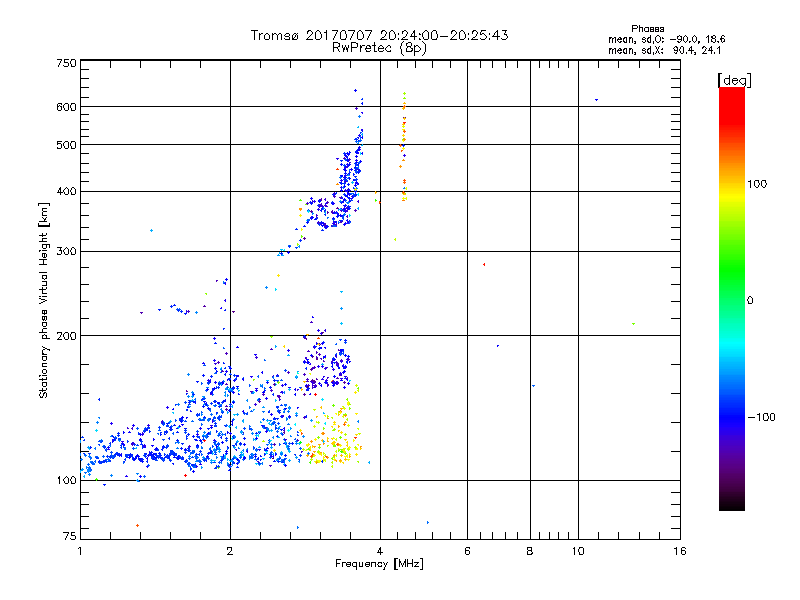The height and width of the screenshot is (600, 800).
Task: Click the isolated red point near 6.5 MHz
Action: pyautogui.click(x=484, y=264)
